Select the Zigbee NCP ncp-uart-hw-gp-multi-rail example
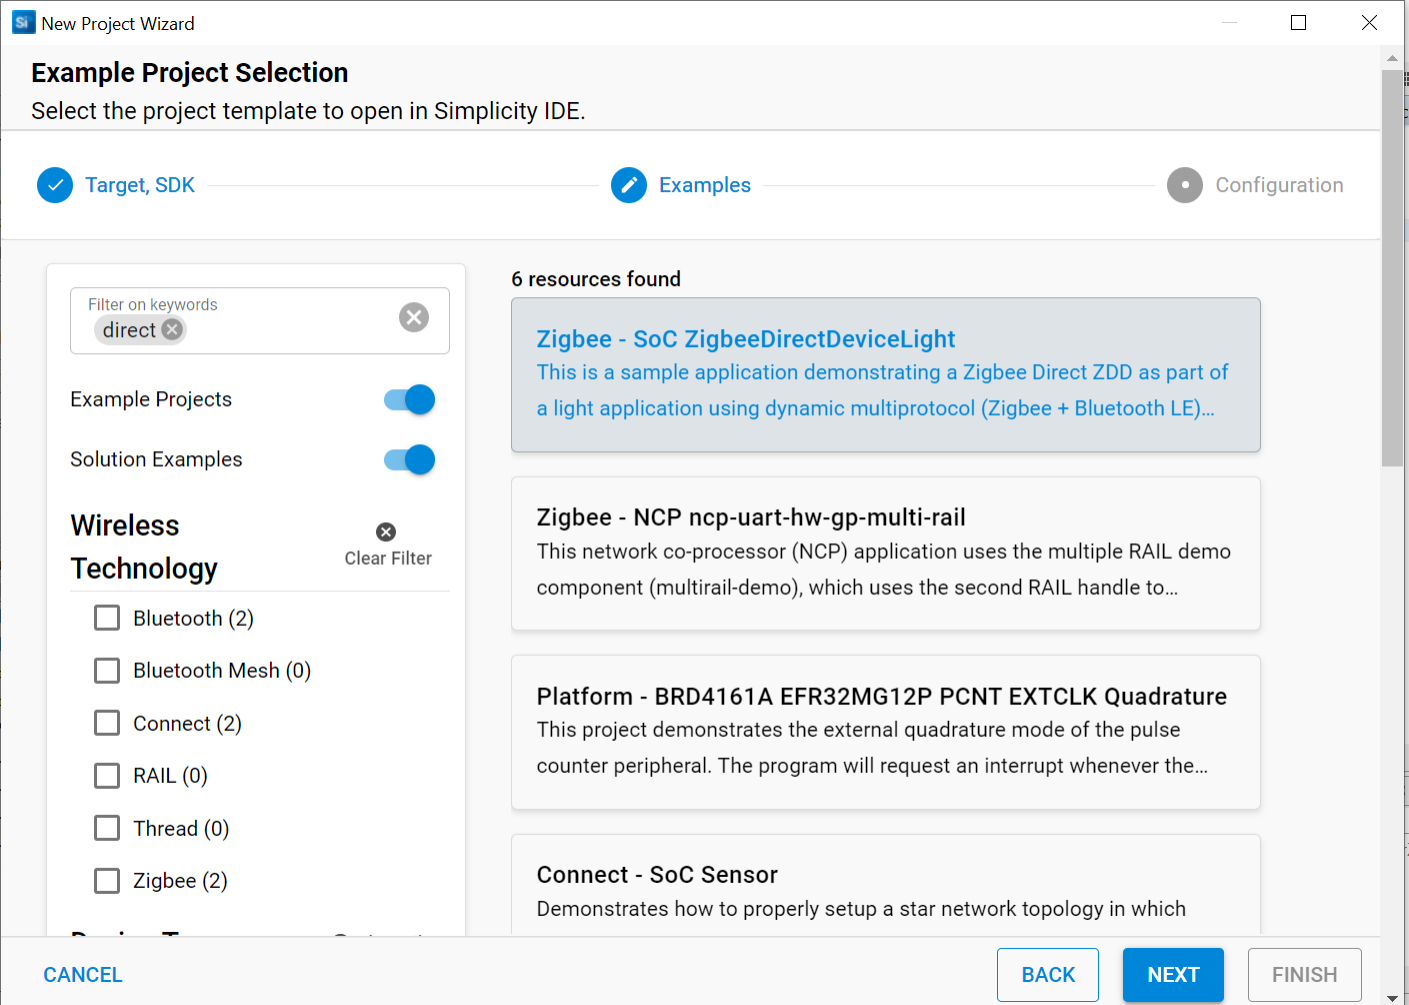The width and height of the screenshot is (1409, 1005). tap(885, 553)
